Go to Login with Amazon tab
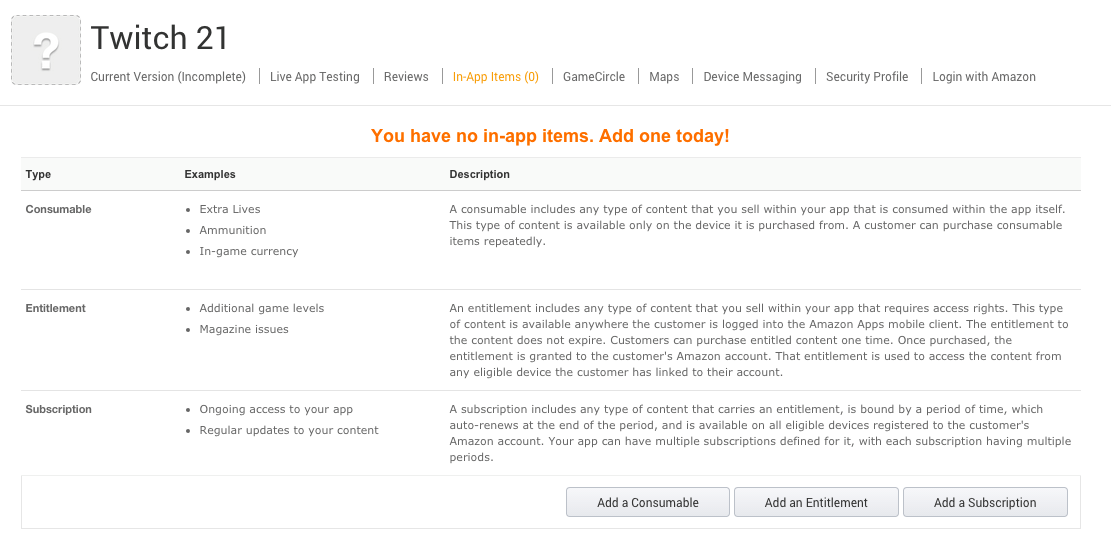This screenshot has height=541, width=1119. (x=984, y=77)
